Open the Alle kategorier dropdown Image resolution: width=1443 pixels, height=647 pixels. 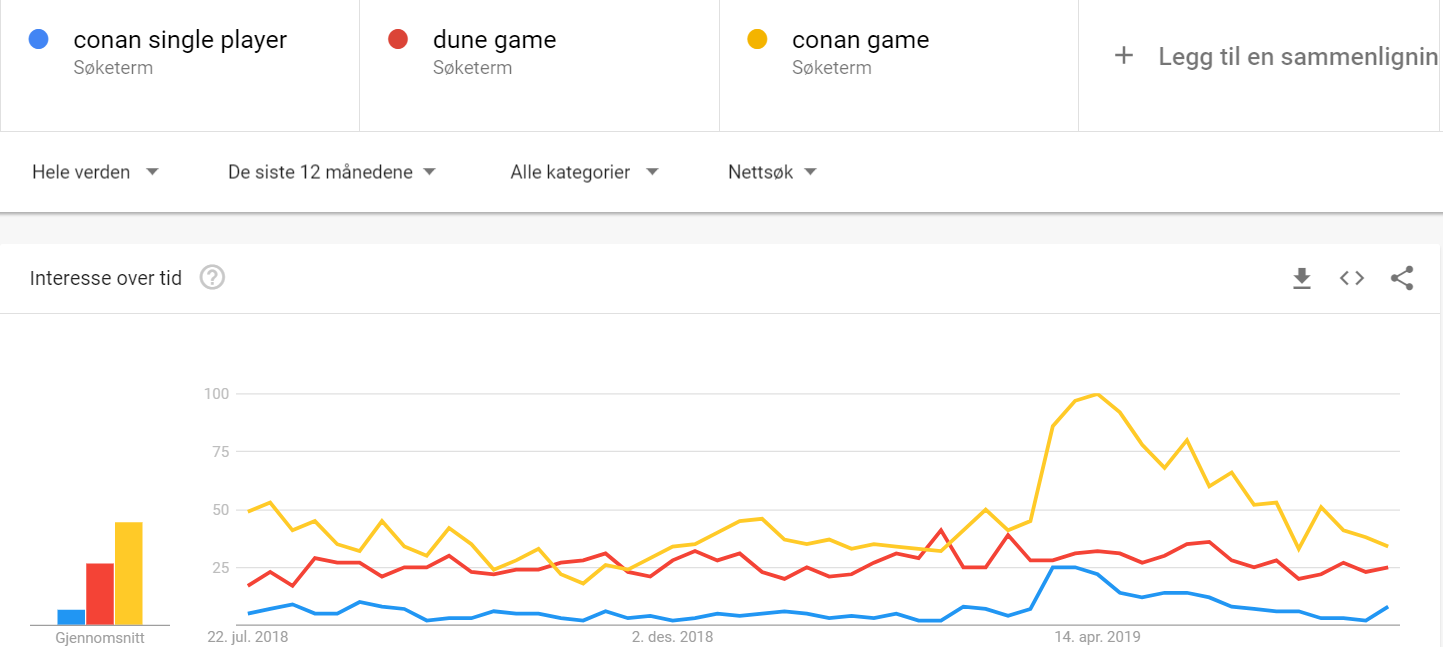tap(584, 172)
